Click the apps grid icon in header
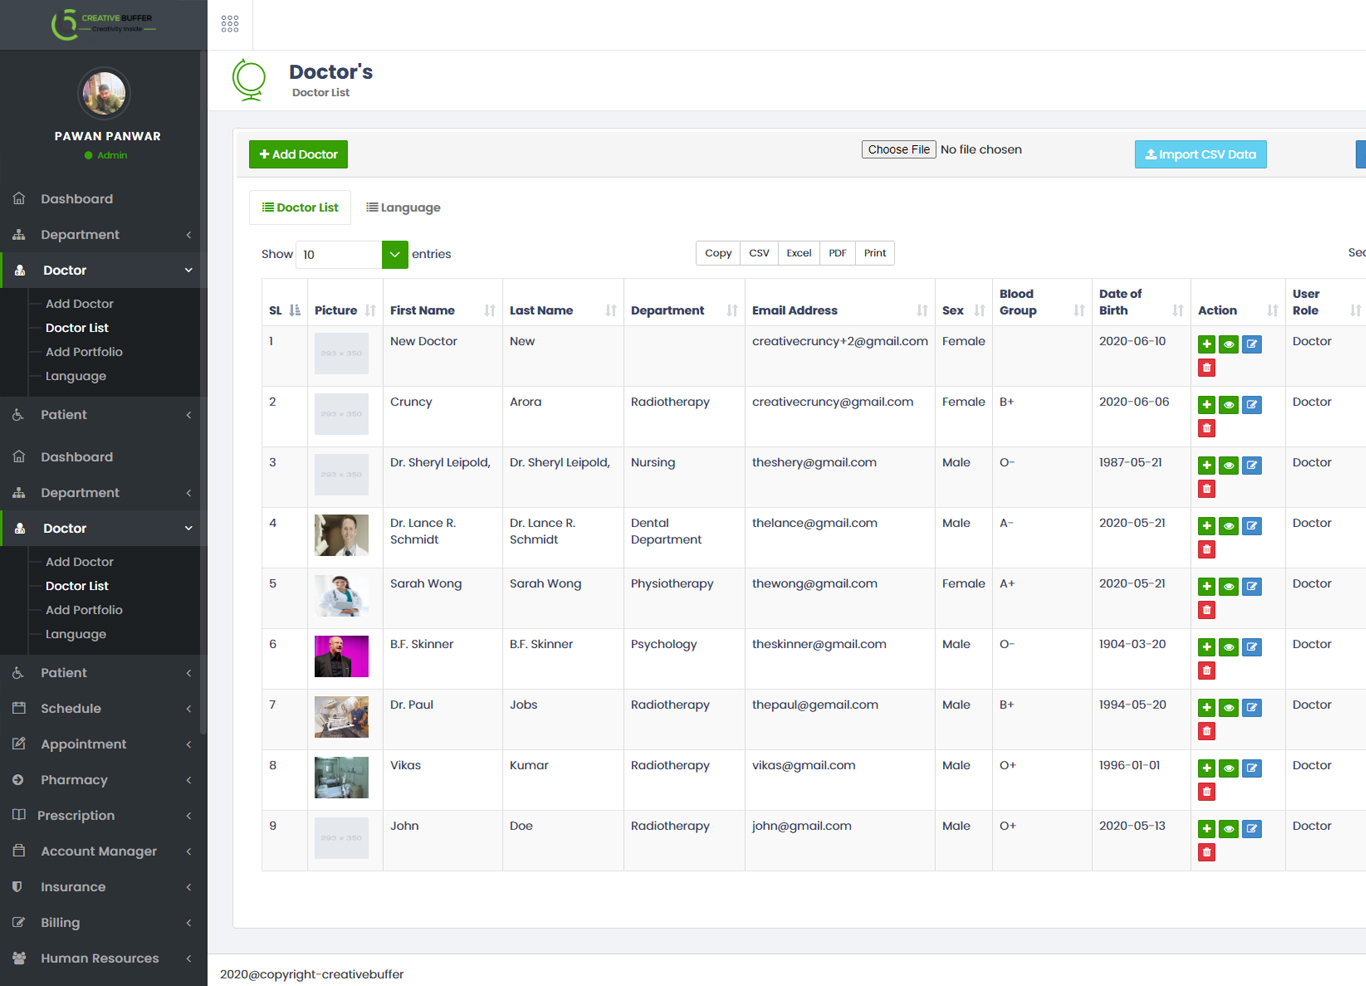 [230, 24]
